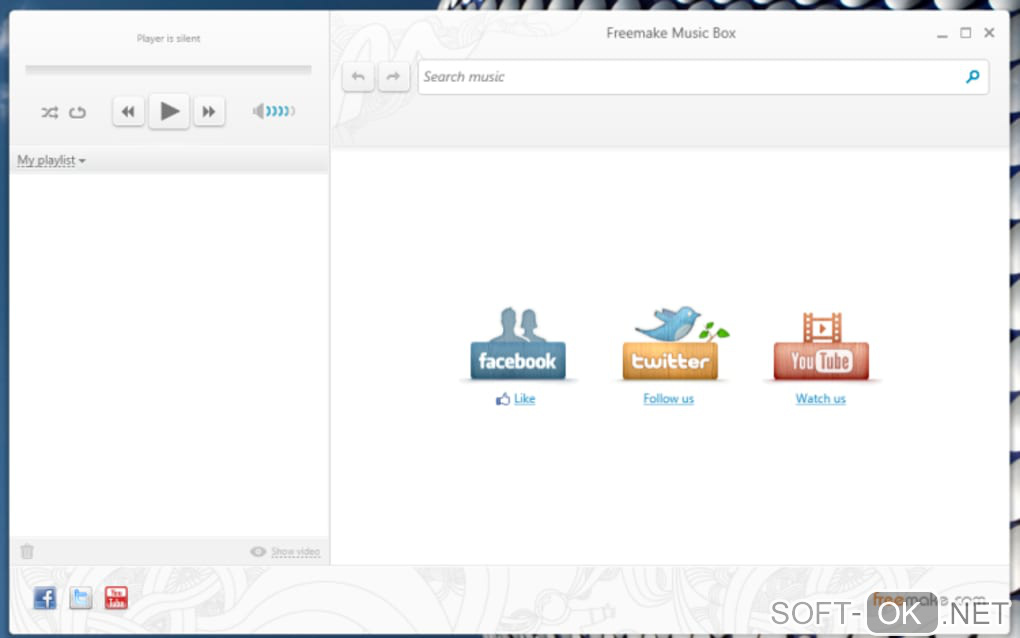Image resolution: width=1020 pixels, height=638 pixels.
Task: Open the small Facebook icon in footer
Action: 45,598
